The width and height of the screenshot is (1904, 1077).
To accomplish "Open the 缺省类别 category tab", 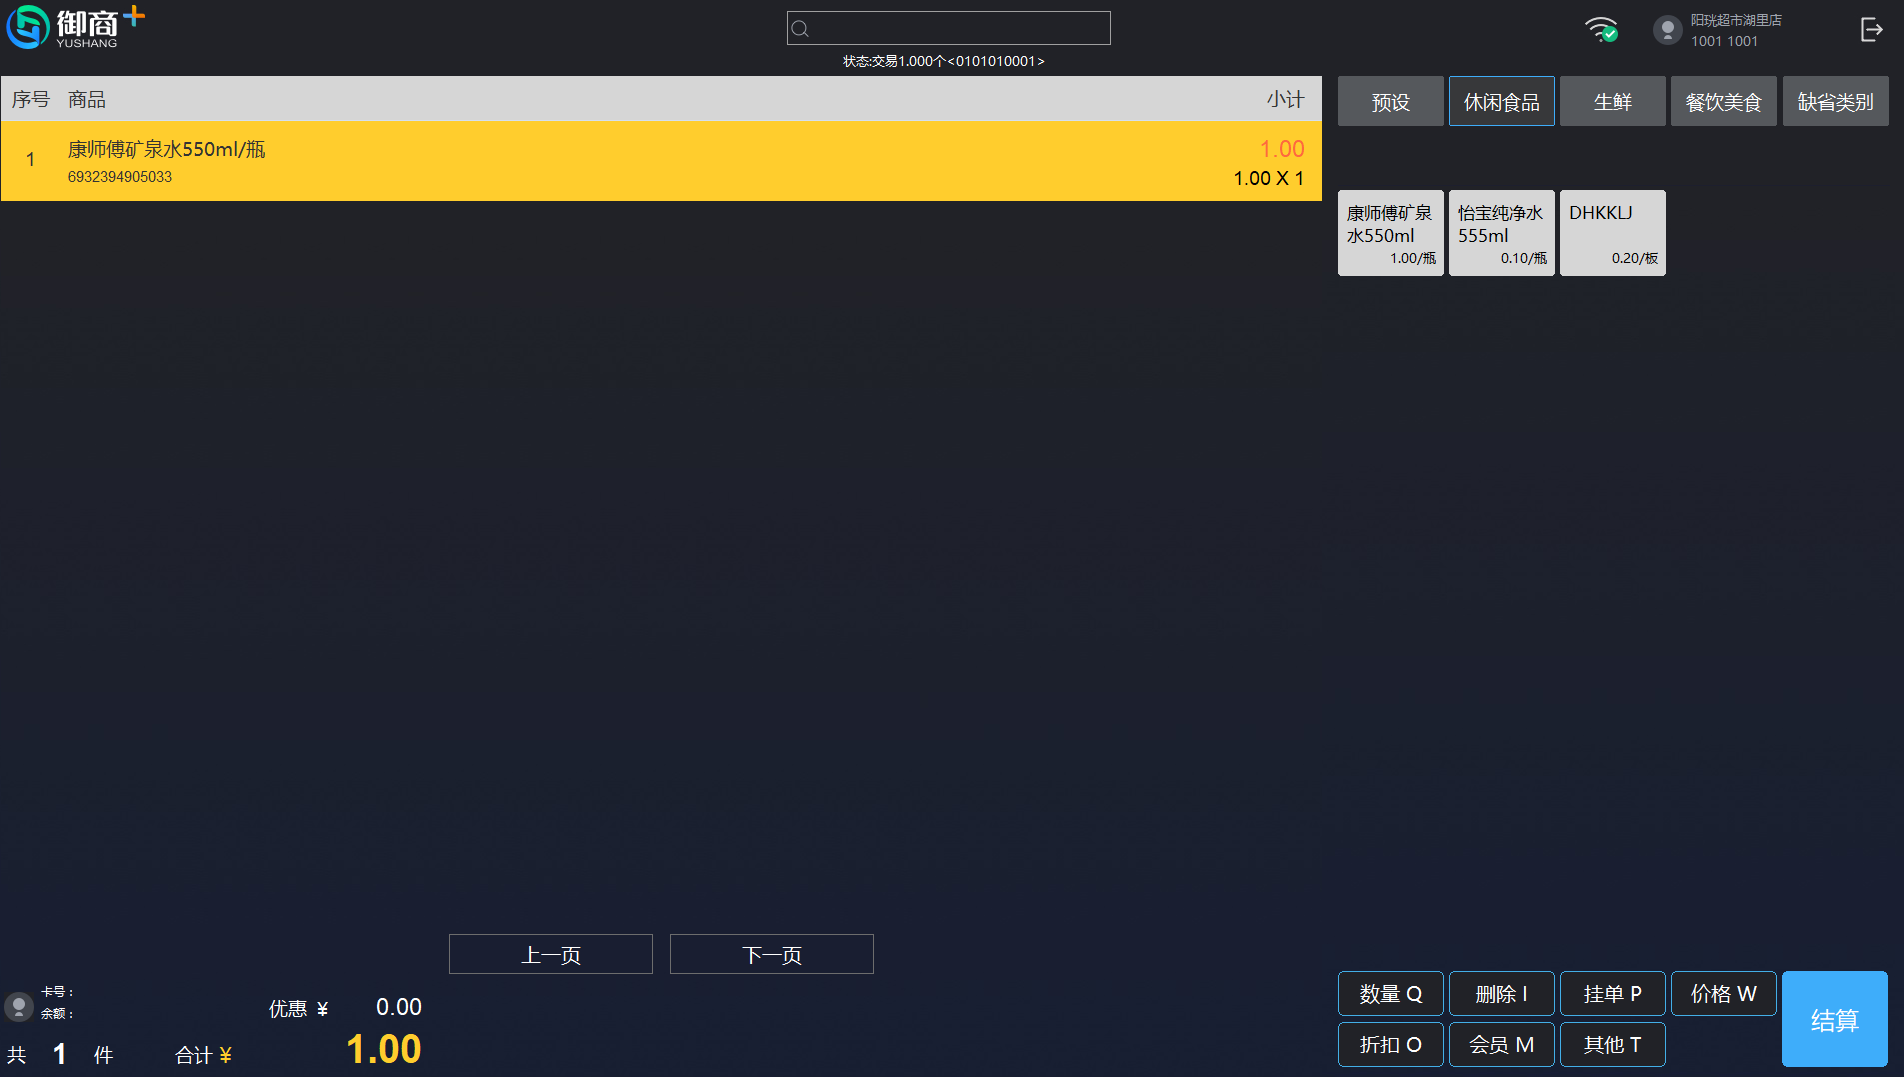I will (x=1835, y=102).
